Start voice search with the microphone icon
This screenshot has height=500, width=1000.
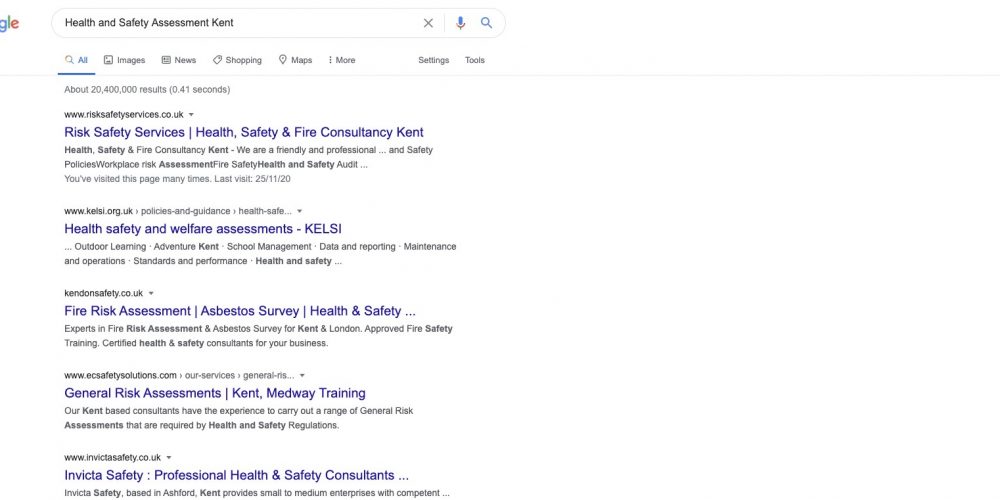click(x=460, y=23)
